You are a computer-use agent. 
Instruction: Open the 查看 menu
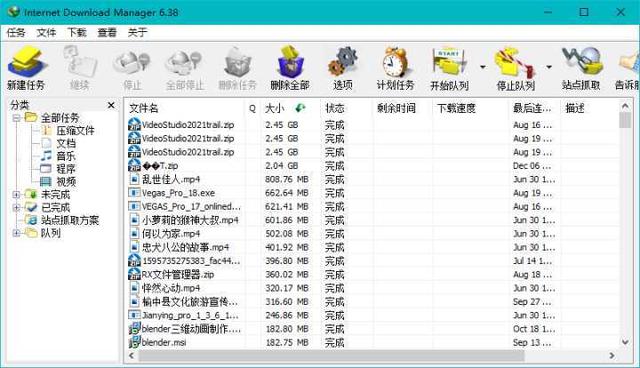pos(107,33)
